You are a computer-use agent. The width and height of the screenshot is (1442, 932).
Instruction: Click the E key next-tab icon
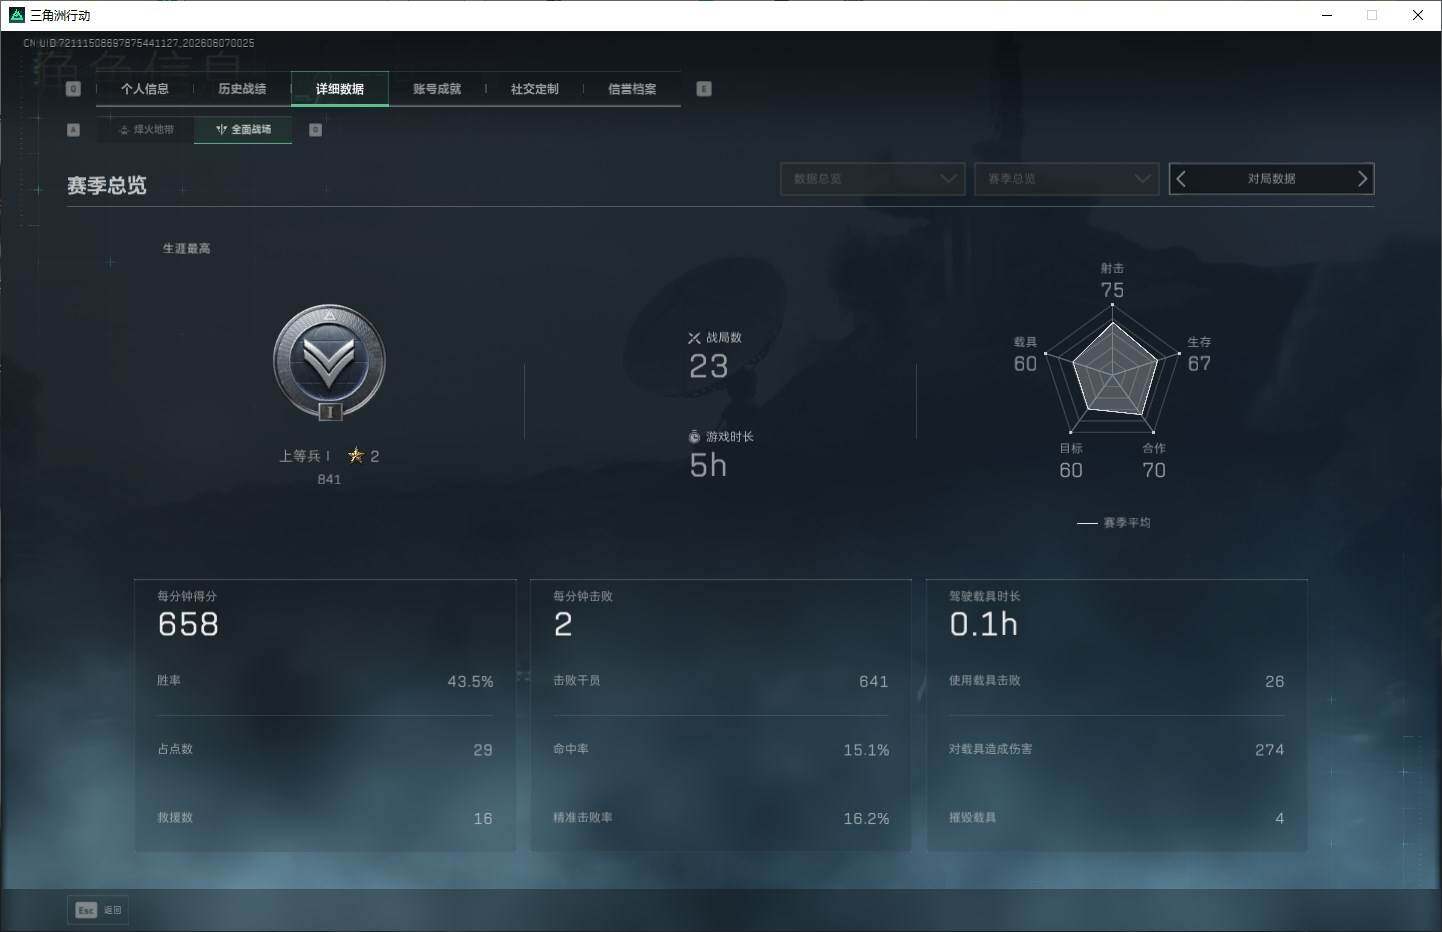click(704, 89)
